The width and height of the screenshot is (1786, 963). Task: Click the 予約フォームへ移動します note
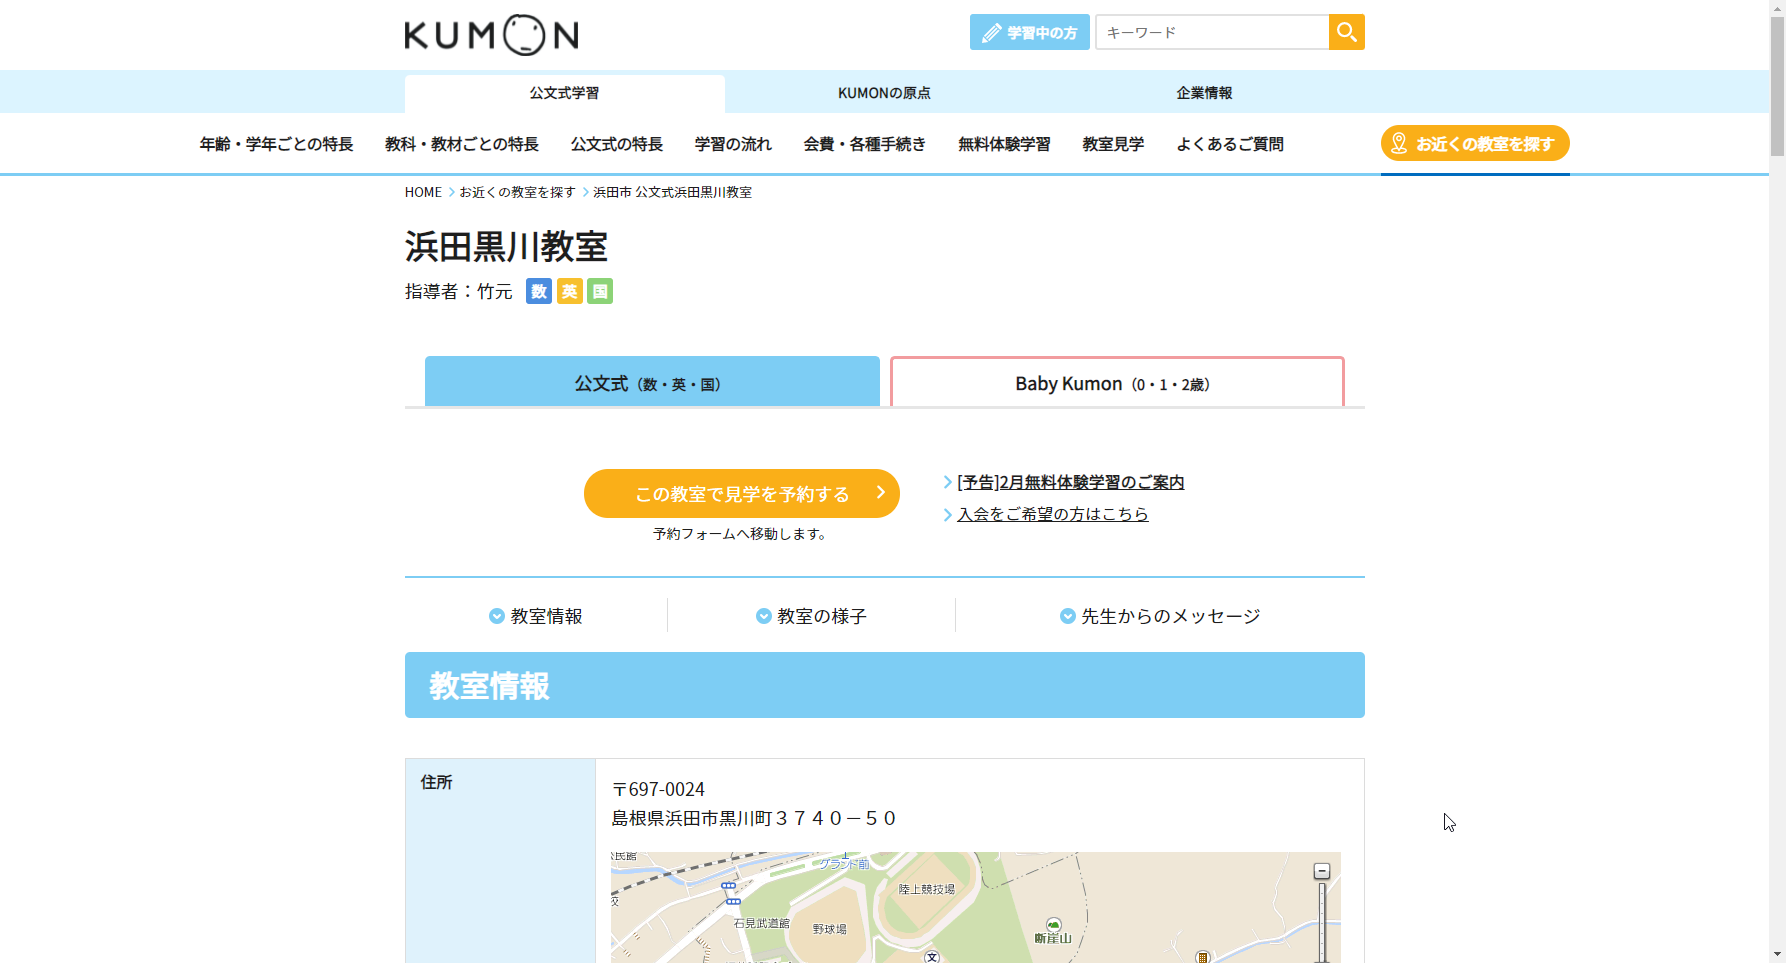741,534
